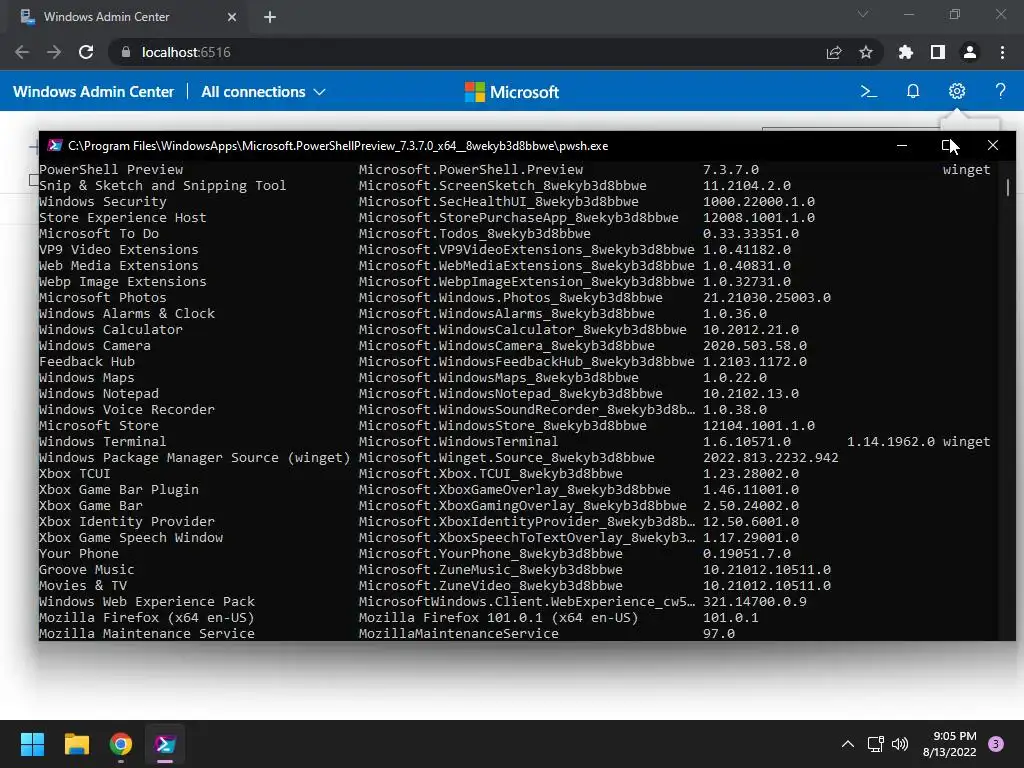Share this page from address bar
1024x768 pixels.
pos(834,52)
